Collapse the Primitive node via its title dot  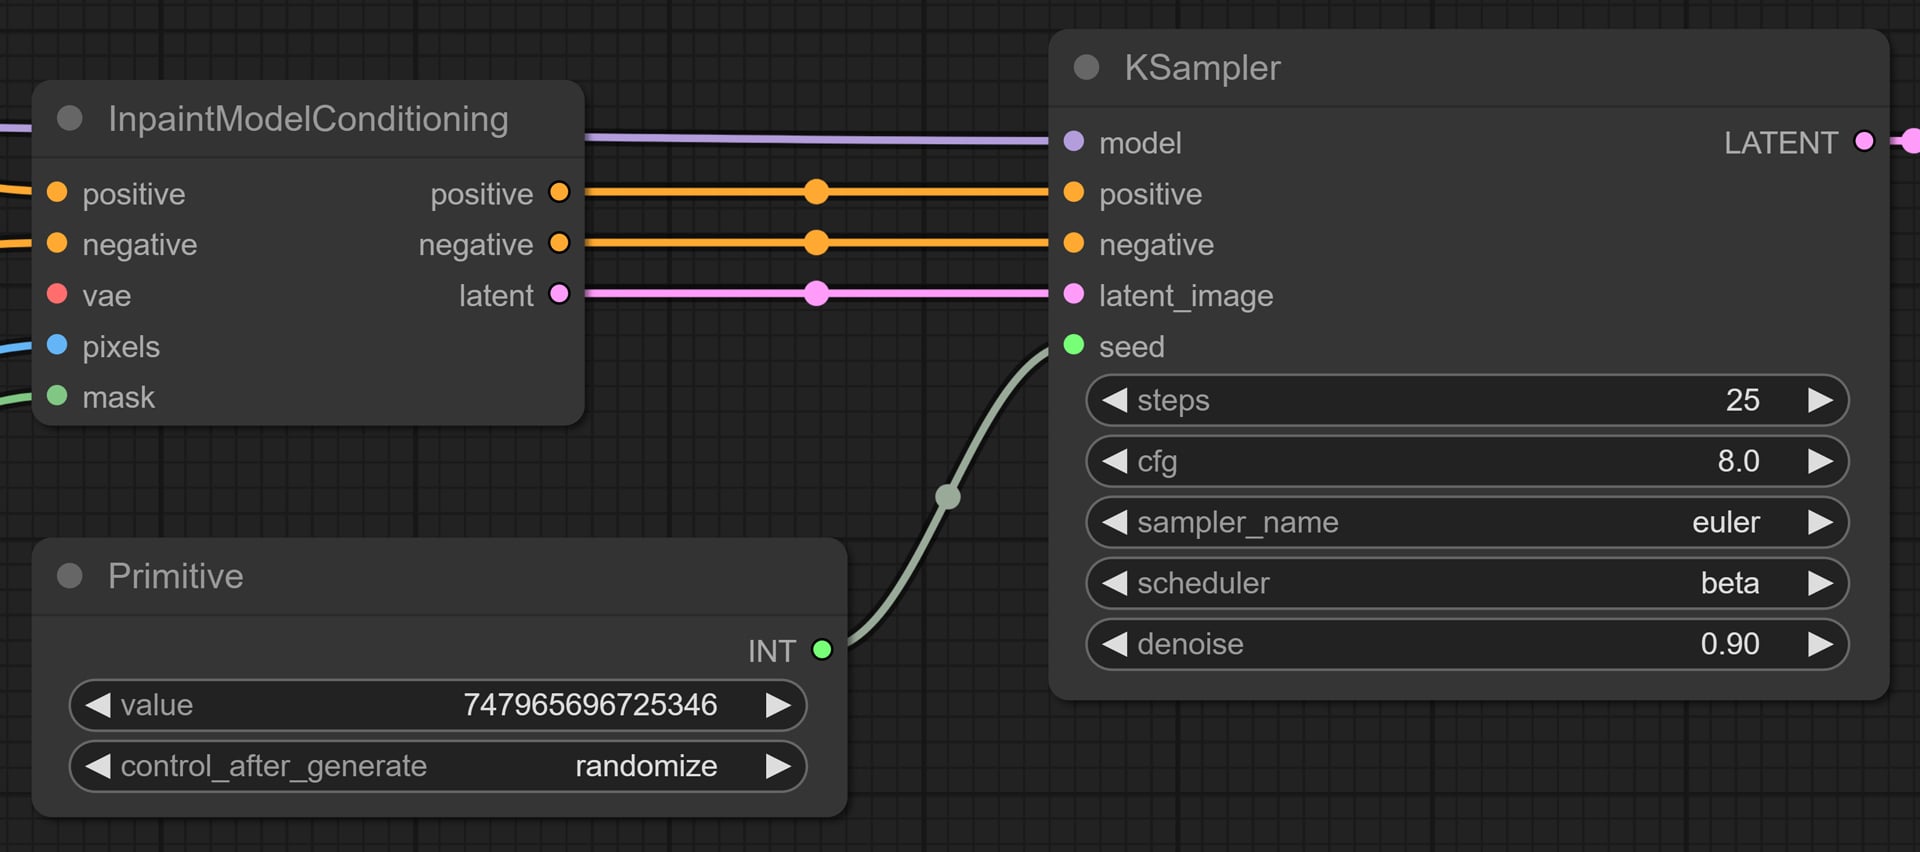[x=70, y=575]
